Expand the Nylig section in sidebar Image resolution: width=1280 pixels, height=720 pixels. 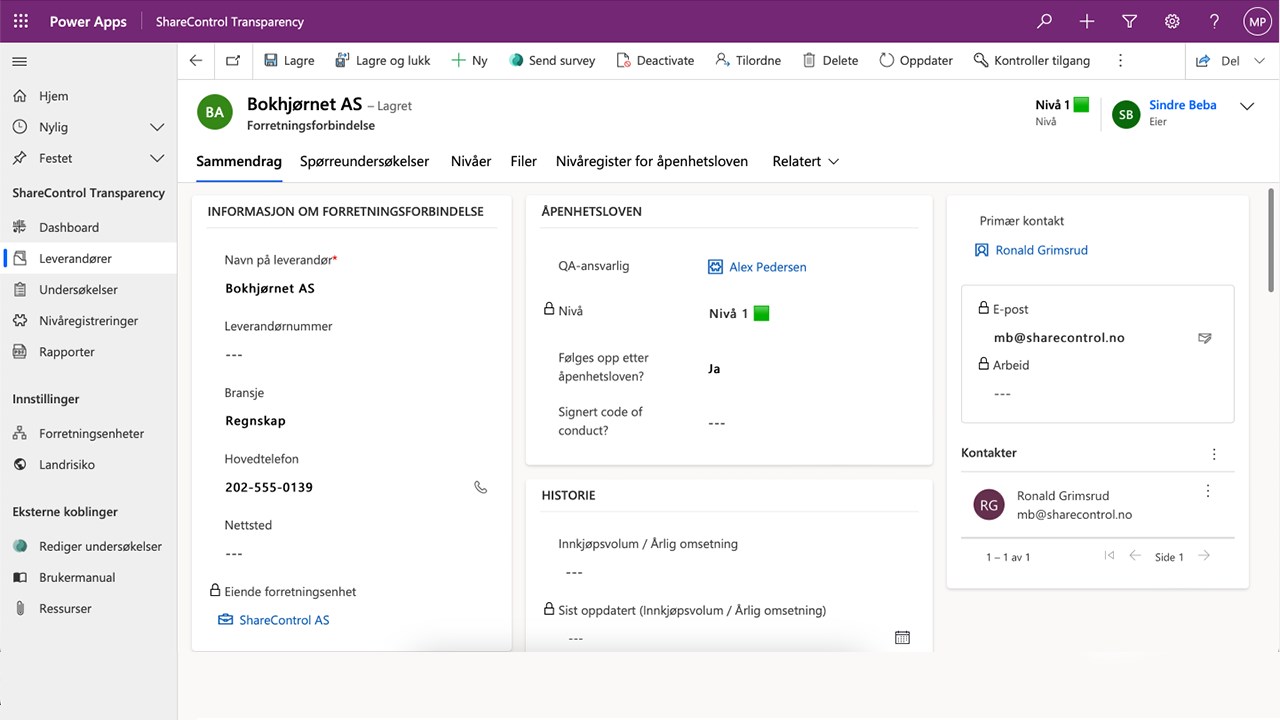(157, 127)
